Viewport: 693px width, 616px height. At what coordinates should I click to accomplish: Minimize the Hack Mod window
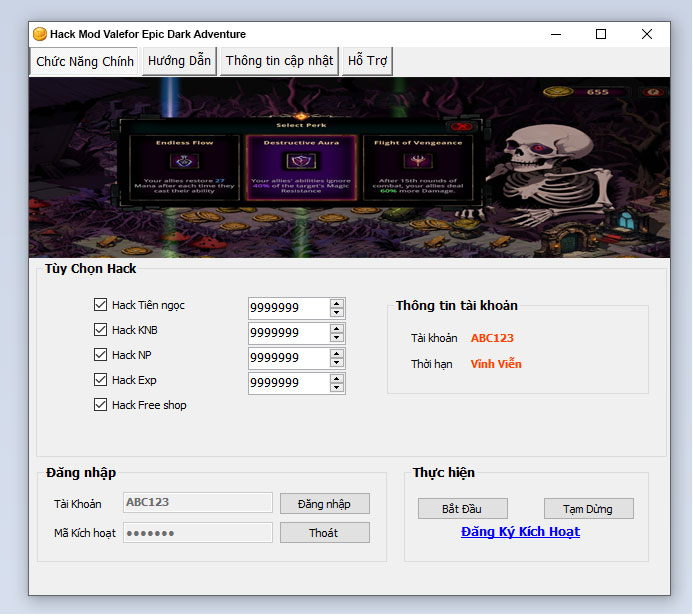tap(556, 34)
